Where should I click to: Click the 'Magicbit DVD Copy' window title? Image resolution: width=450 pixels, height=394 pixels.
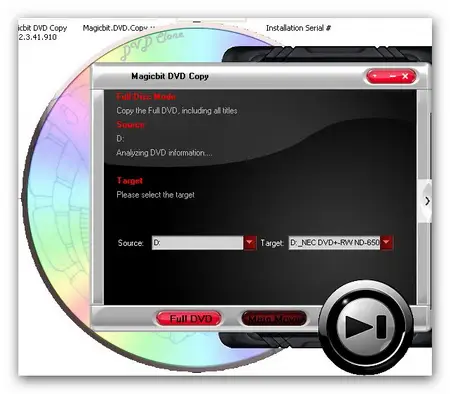170,76
